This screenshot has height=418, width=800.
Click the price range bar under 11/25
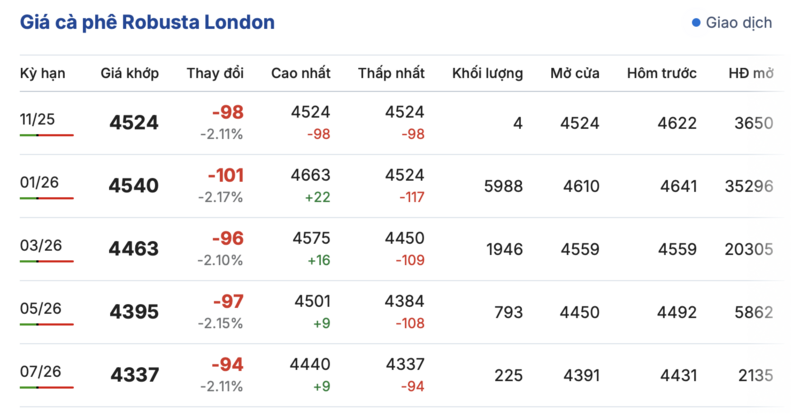[46, 135]
